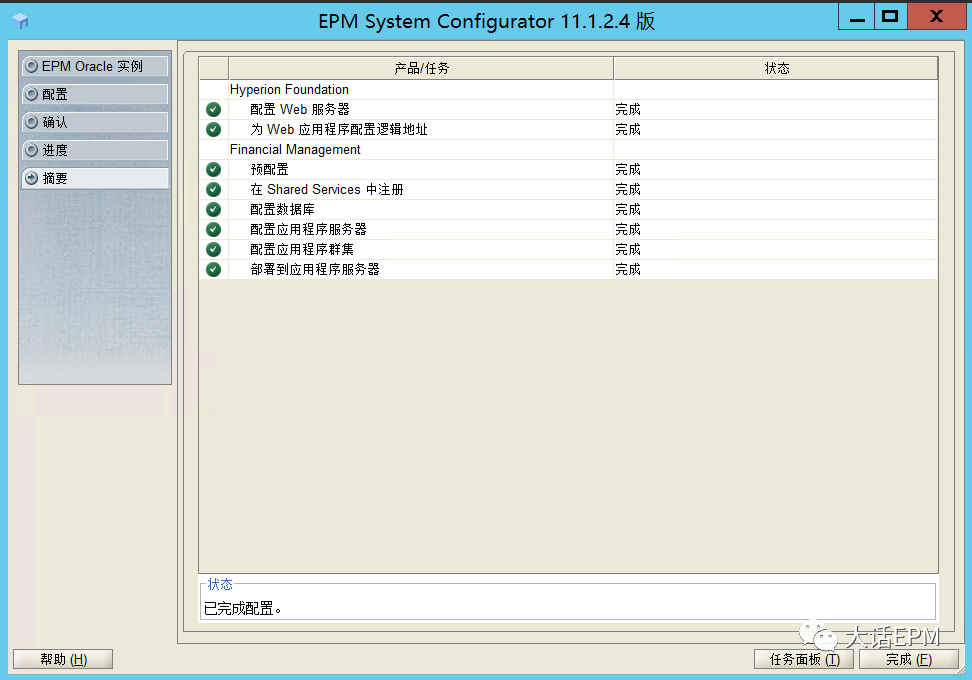Click step bullet icon of EPM Oracle 实例
The height and width of the screenshot is (680, 972).
pos(31,66)
